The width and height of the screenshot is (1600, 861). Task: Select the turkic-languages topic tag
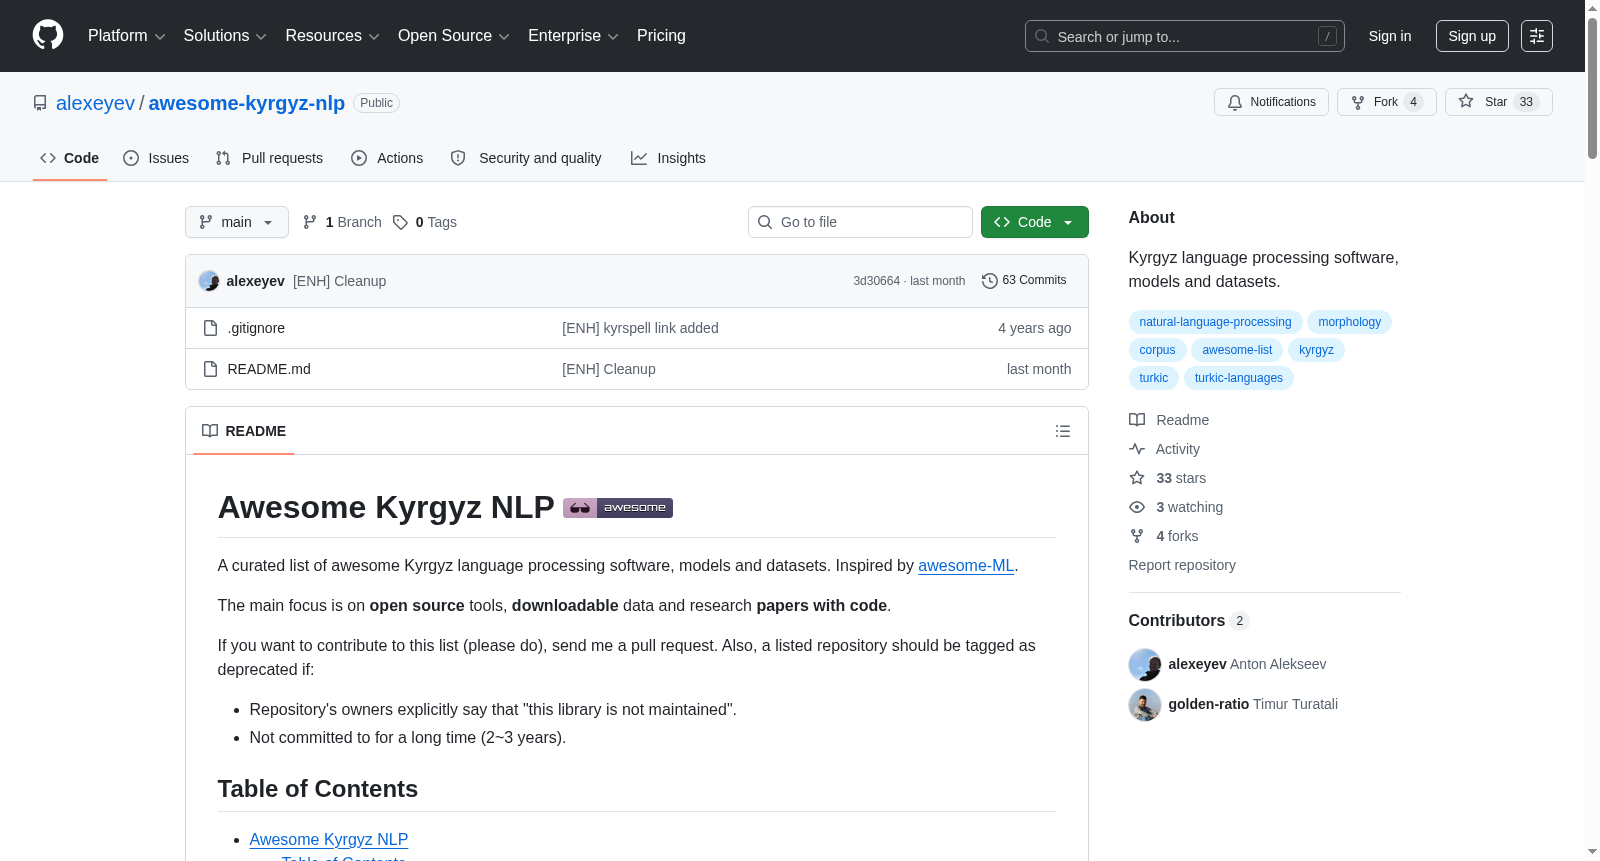click(x=1239, y=378)
